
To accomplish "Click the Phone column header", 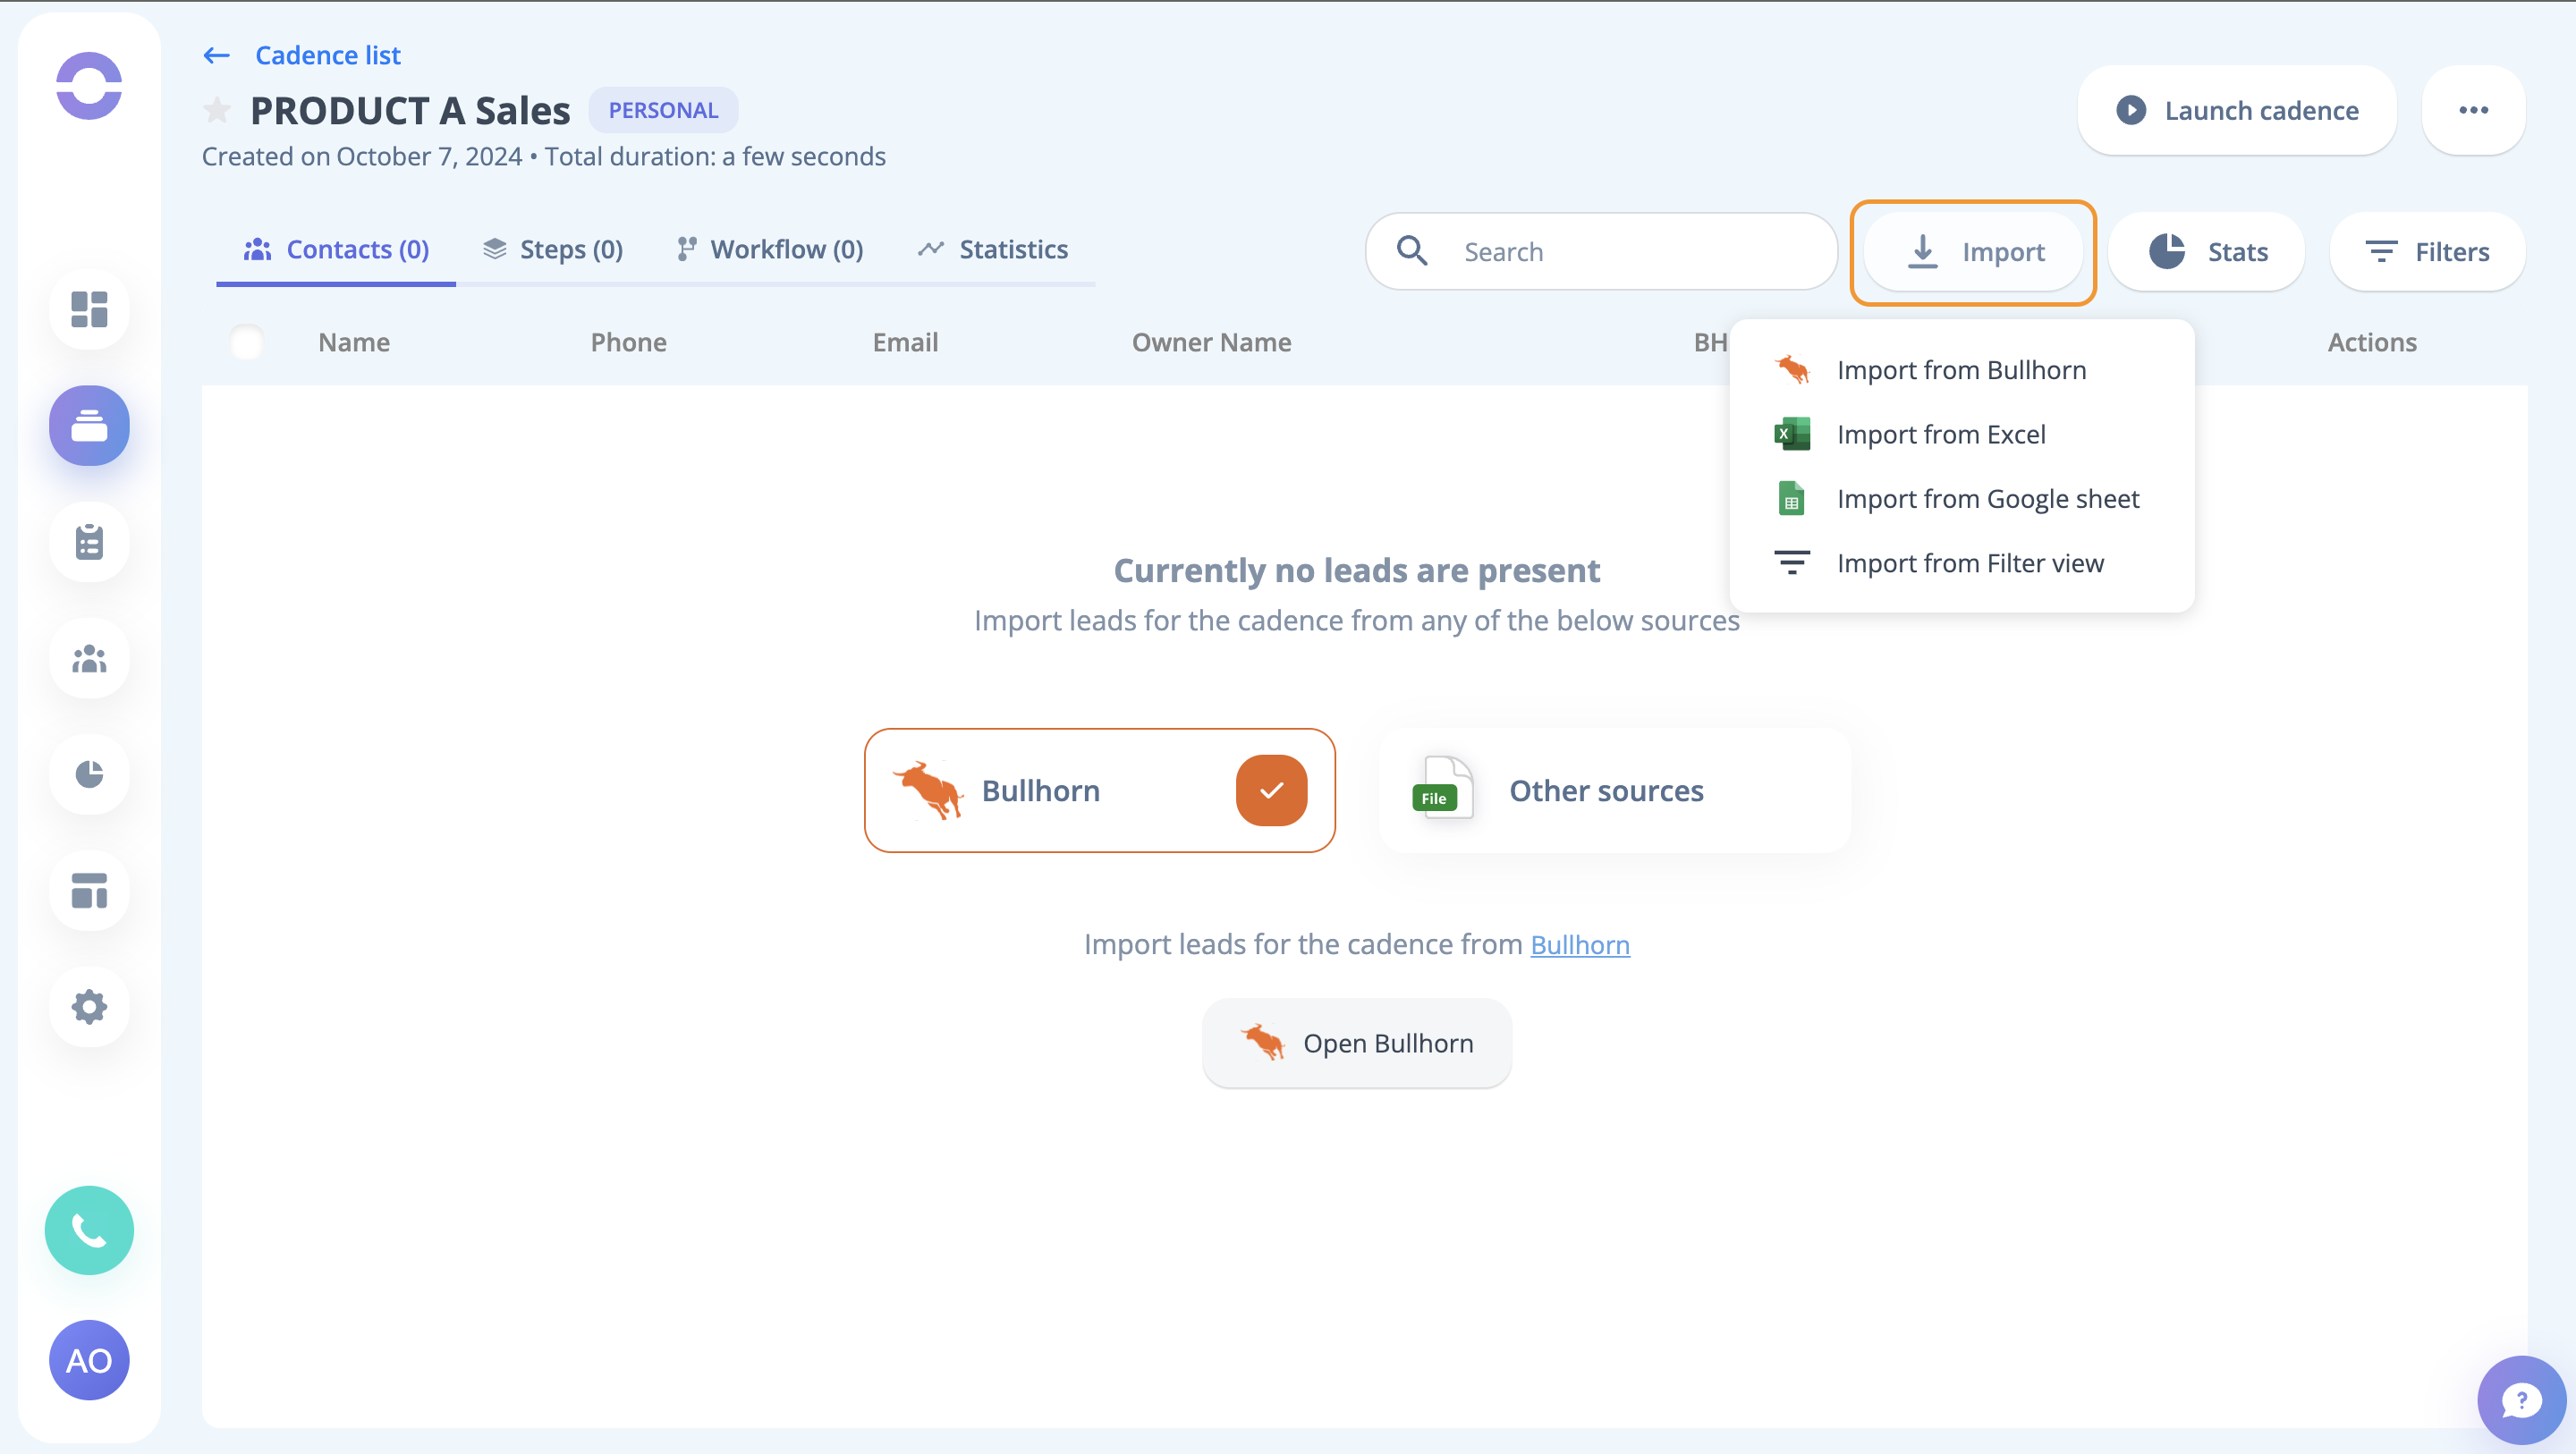I will (x=628, y=342).
